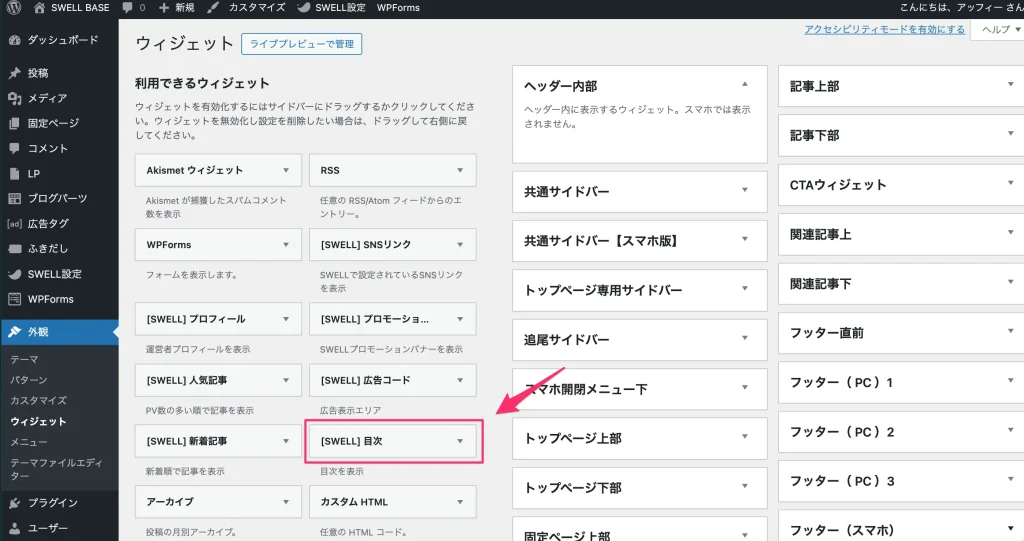This screenshot has height=541, width=1024.
Task: Expand the [SWELL] 目次 widget arrow
Action: click(x=460, y=442)
